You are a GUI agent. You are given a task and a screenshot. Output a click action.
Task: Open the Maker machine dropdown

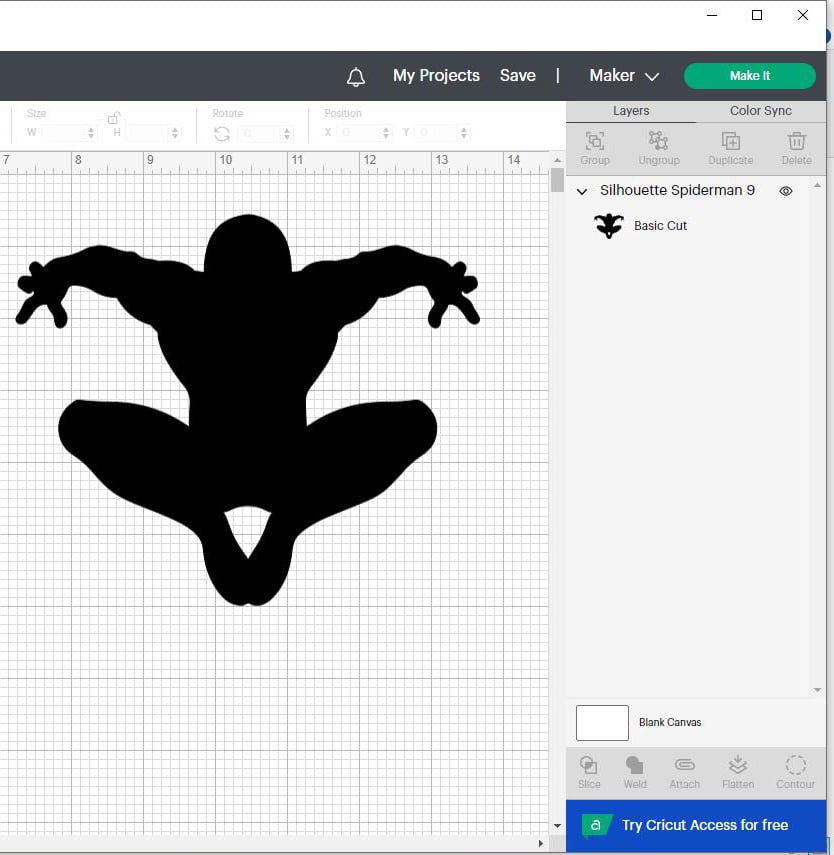click(624, 75)
